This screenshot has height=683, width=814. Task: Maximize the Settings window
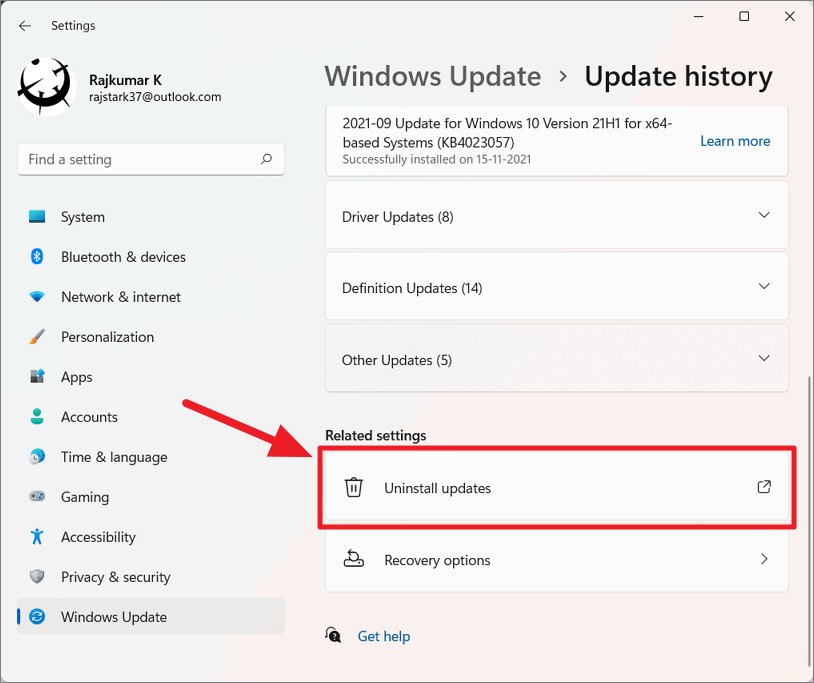point(744,17)
